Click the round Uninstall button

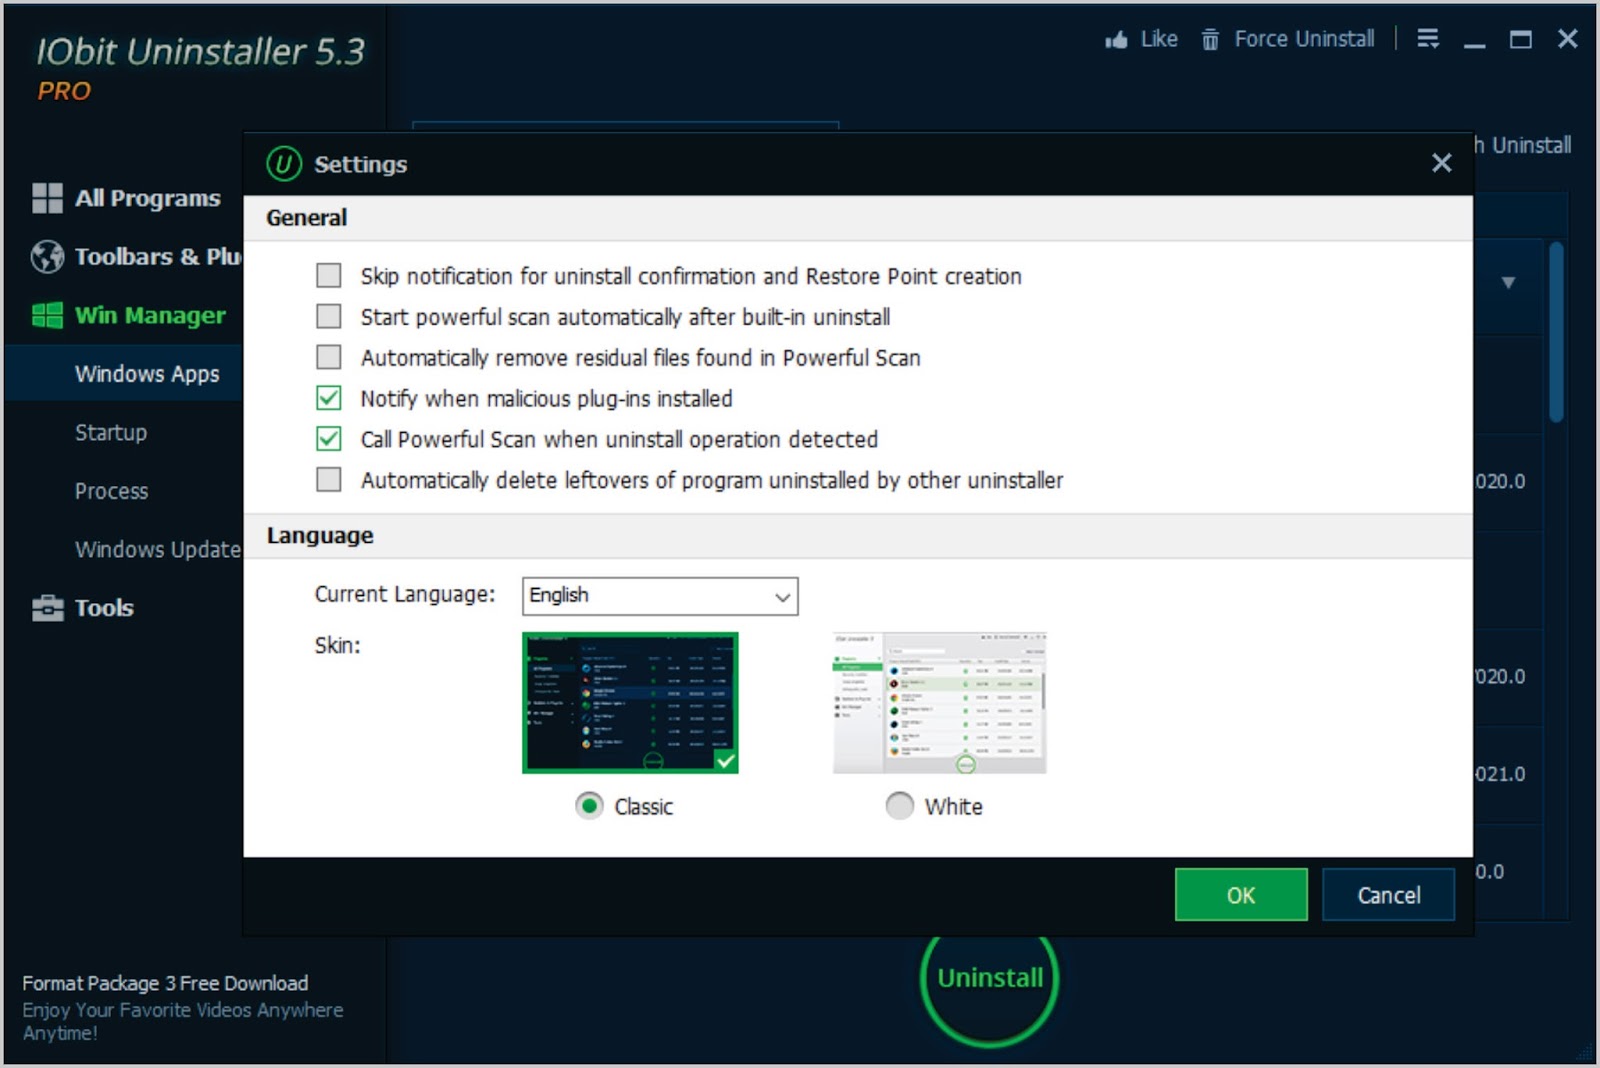[989, 978]
